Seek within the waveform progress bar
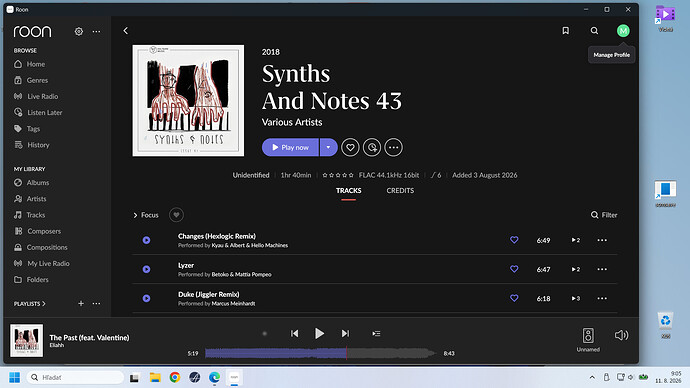 (x=320, y=353)
